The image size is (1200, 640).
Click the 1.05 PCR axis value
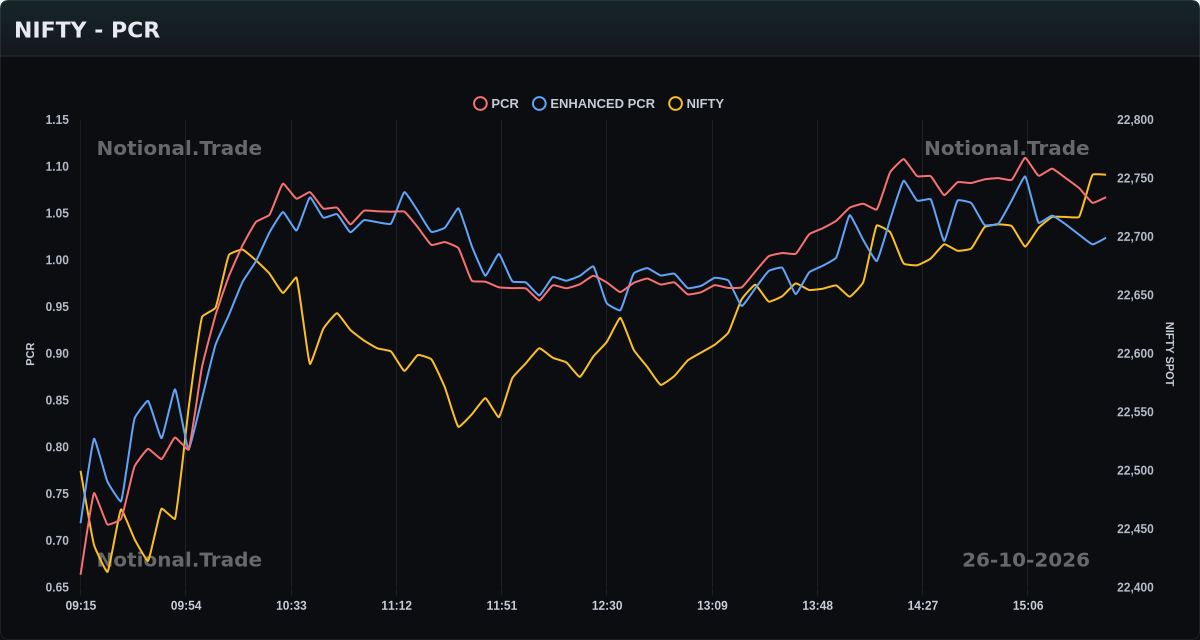[57, 214]
